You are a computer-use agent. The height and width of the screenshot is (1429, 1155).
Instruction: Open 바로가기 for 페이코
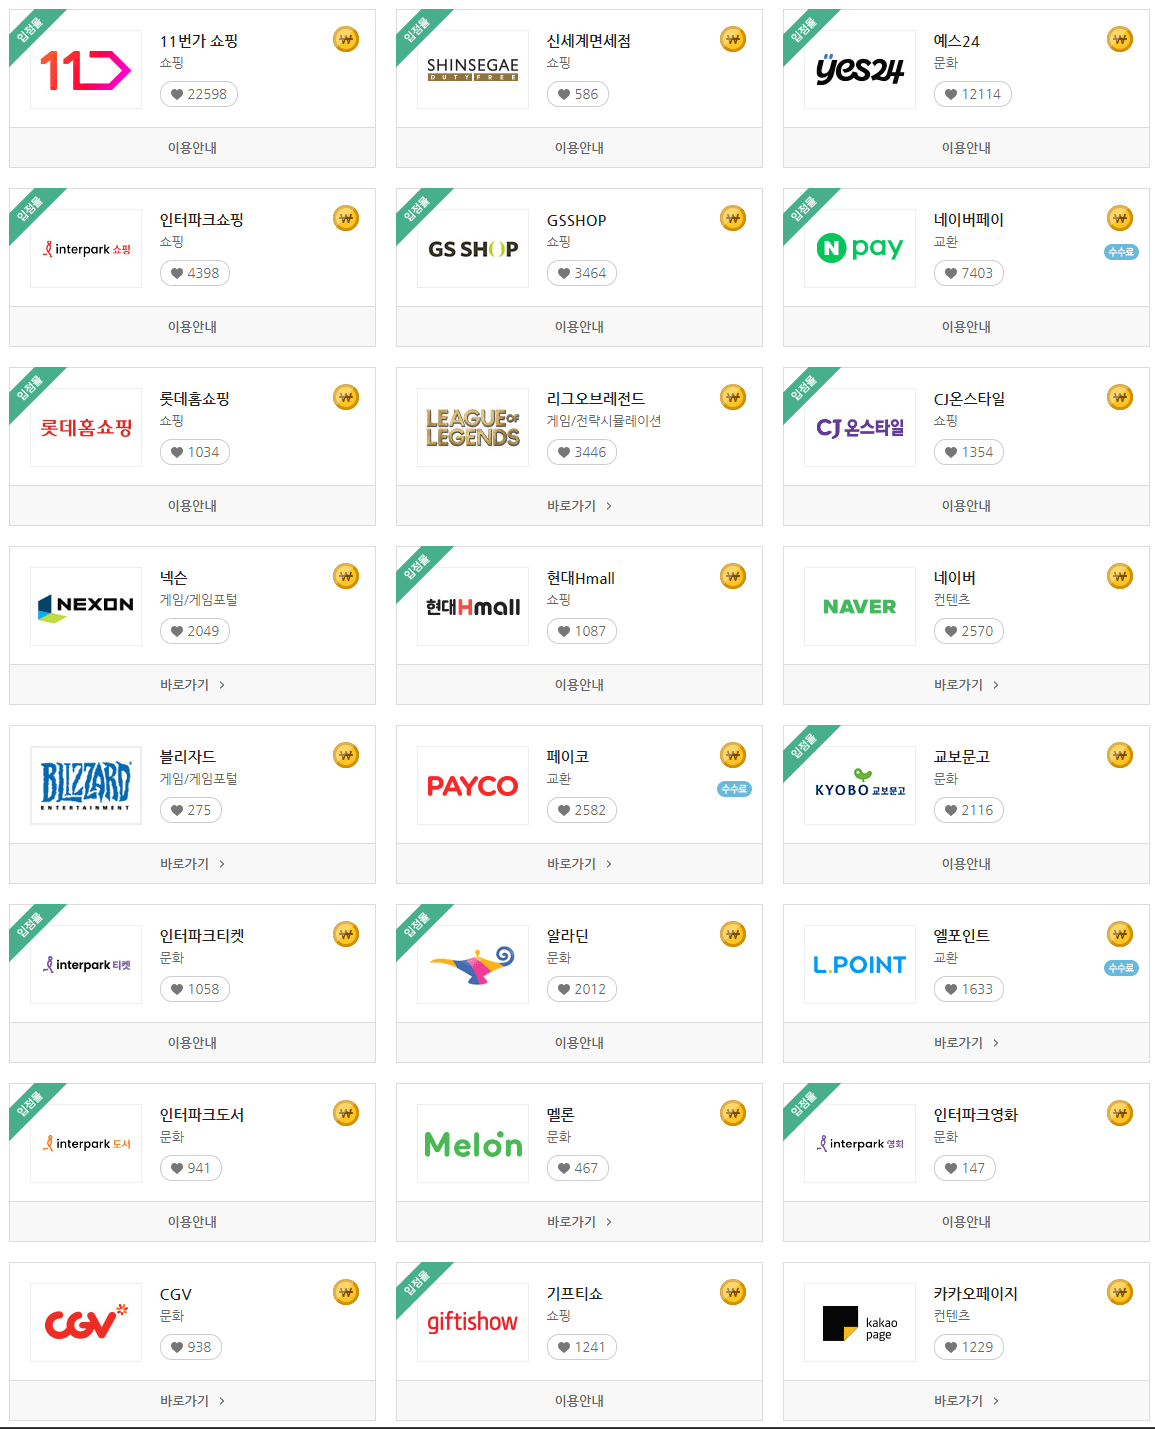point(579,864)
